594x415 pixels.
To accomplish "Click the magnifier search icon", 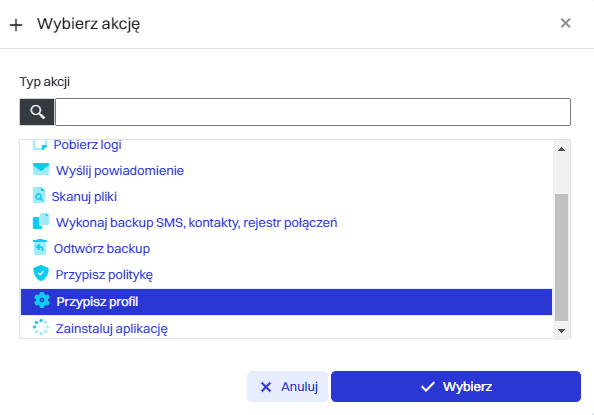I will (37, 112).
